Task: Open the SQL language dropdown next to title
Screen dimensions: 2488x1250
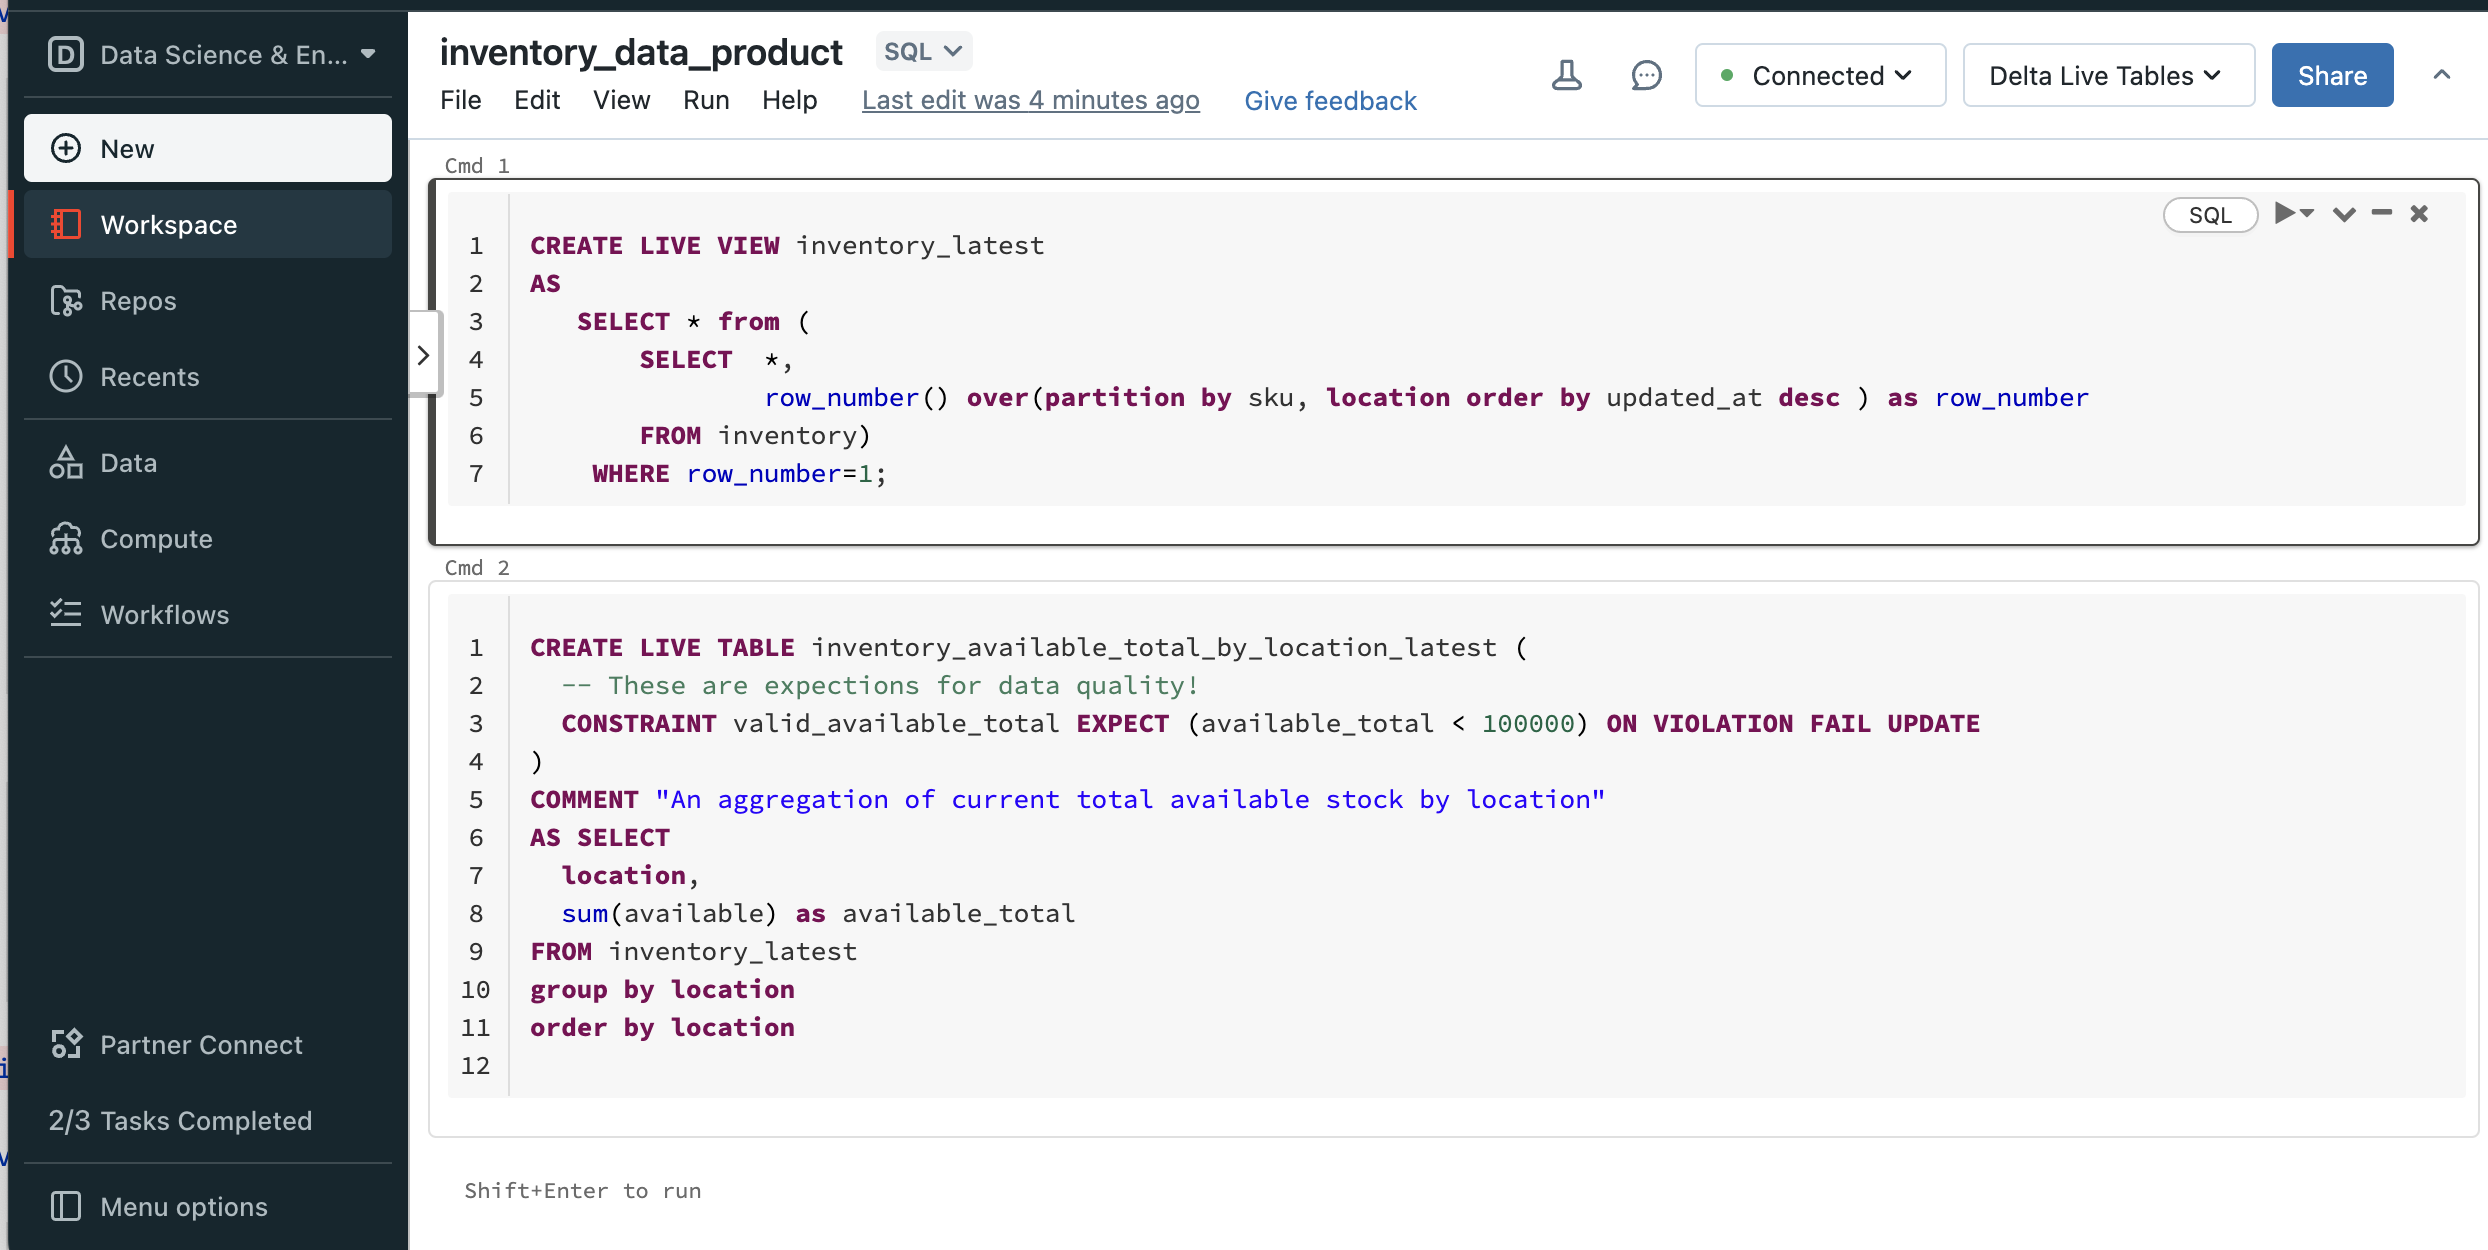Action: (x=922, y=50)
